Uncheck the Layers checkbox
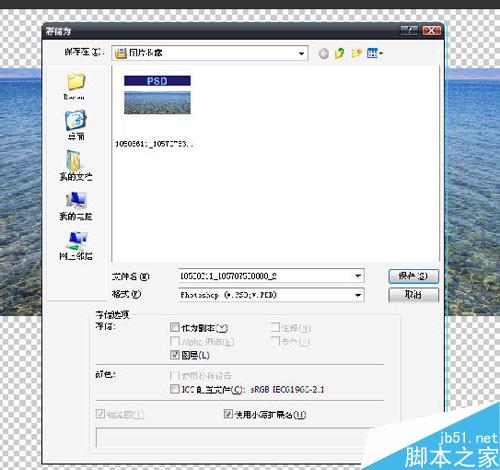Screen dimensions: 500x470 click(175, 355)
